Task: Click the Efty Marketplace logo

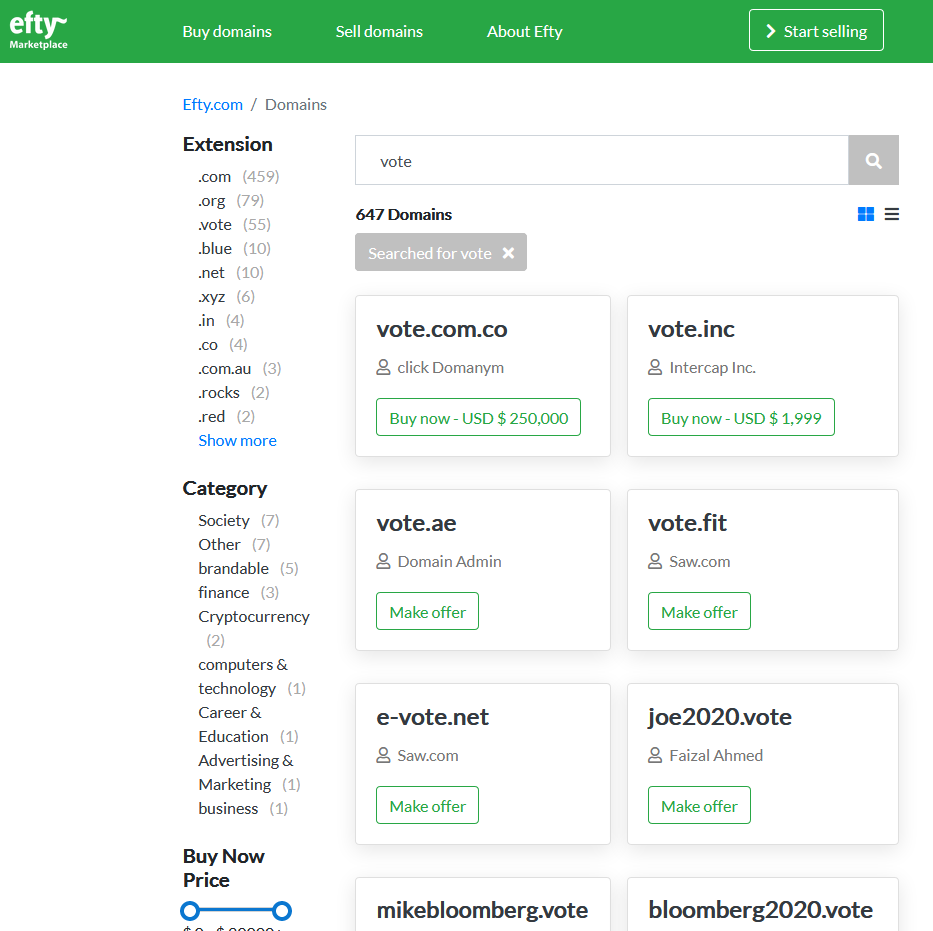Action: point(38,31)
